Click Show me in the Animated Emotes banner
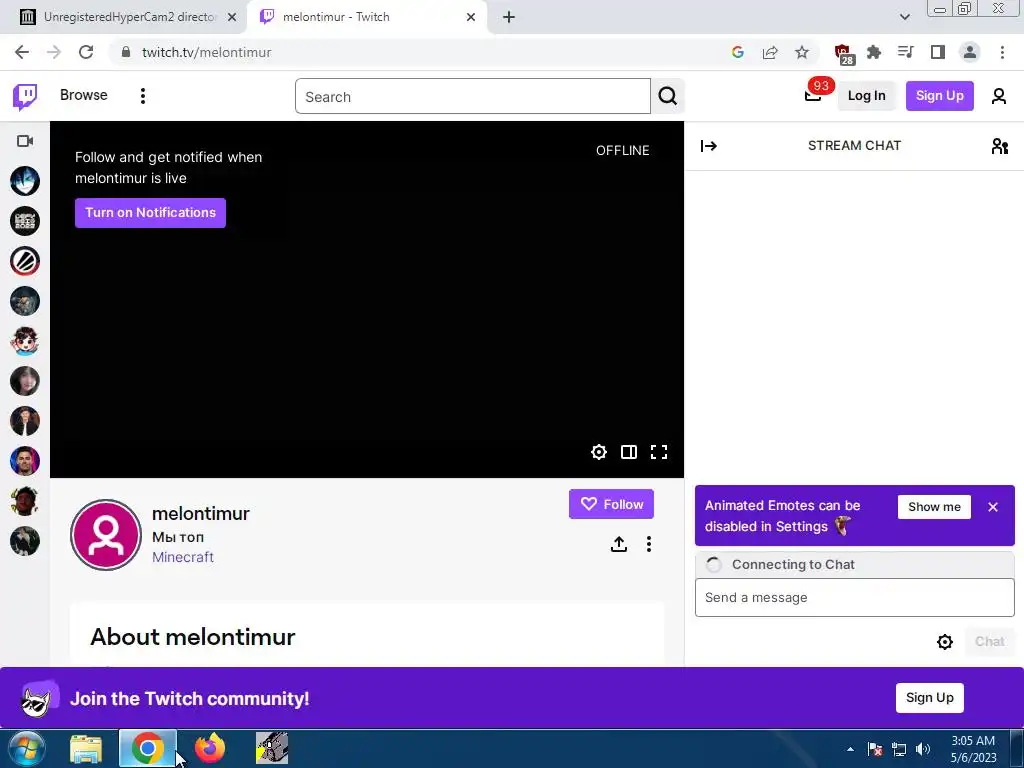The height and width of the screenshot is (768, 1024). 934,507
